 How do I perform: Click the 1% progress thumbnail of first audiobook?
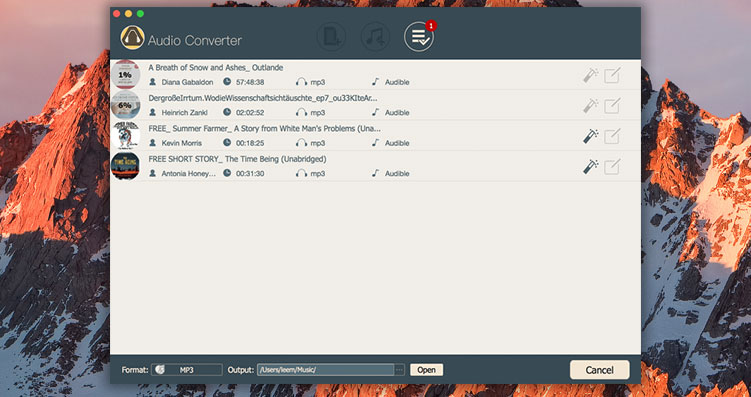tap(125, 75)
